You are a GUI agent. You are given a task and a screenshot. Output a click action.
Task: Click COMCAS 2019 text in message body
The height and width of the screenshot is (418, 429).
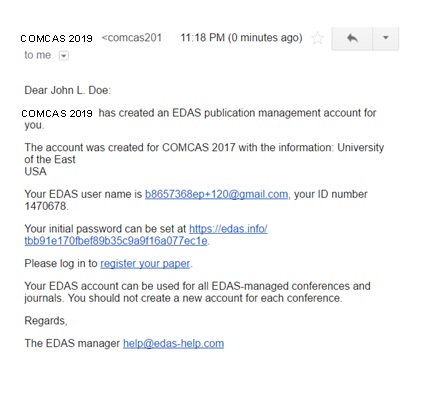[x=57, y=113]
